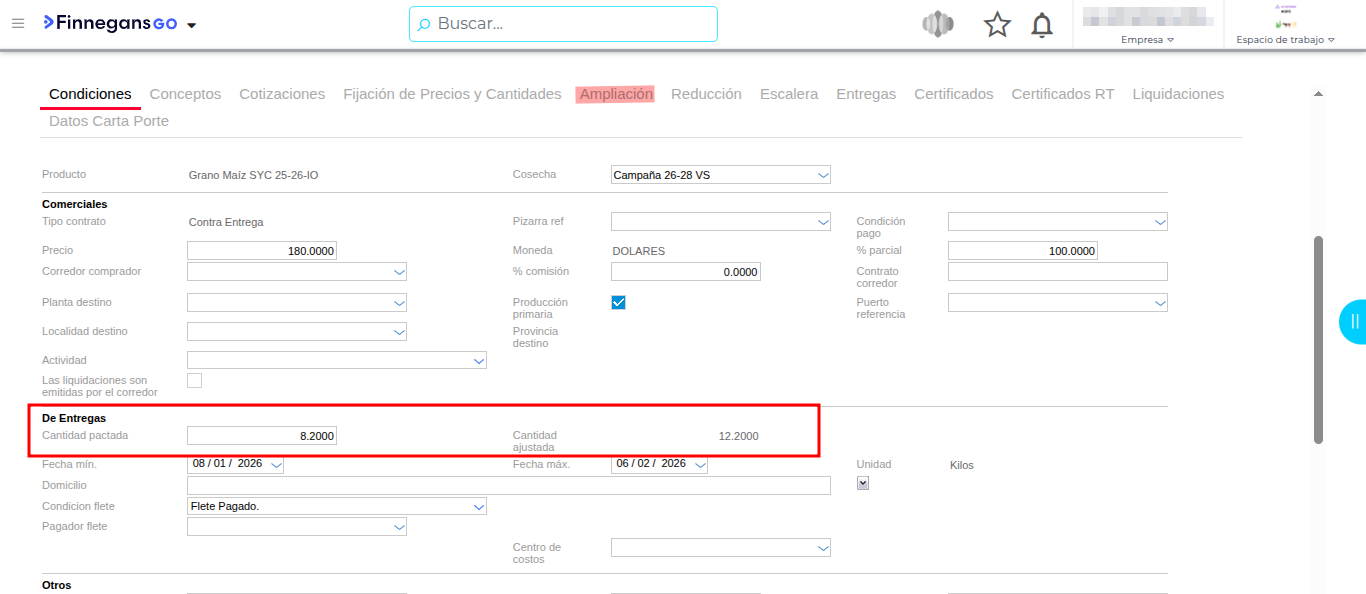The width and height of the screenshot is (1366, 594).
Task: Click the blue side panel handle
Action: (x=1354, y=321)
